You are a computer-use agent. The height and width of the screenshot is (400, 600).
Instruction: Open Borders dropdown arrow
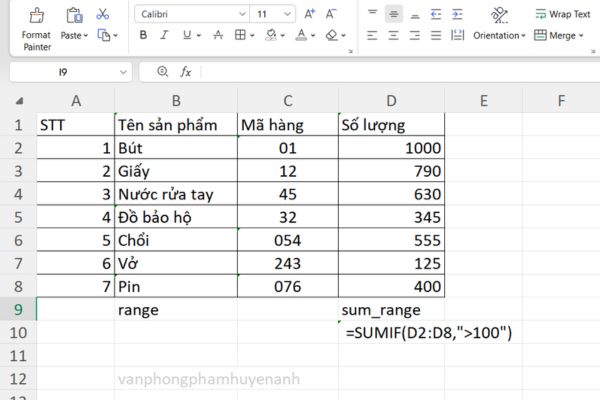(x=252, y=36)
